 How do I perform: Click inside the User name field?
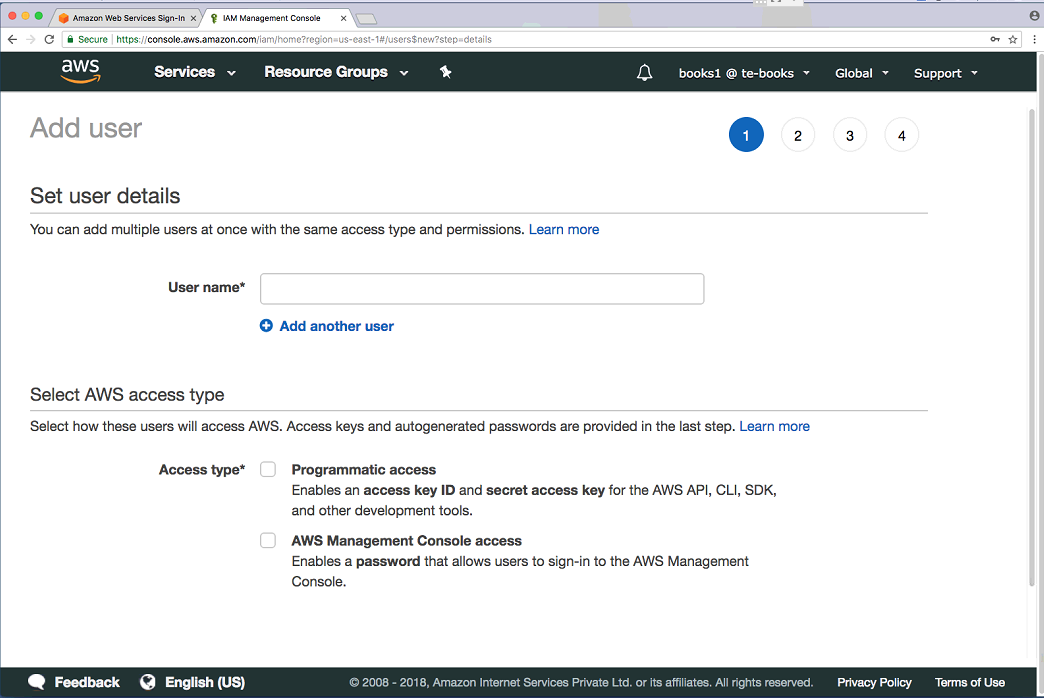point(482,288)
